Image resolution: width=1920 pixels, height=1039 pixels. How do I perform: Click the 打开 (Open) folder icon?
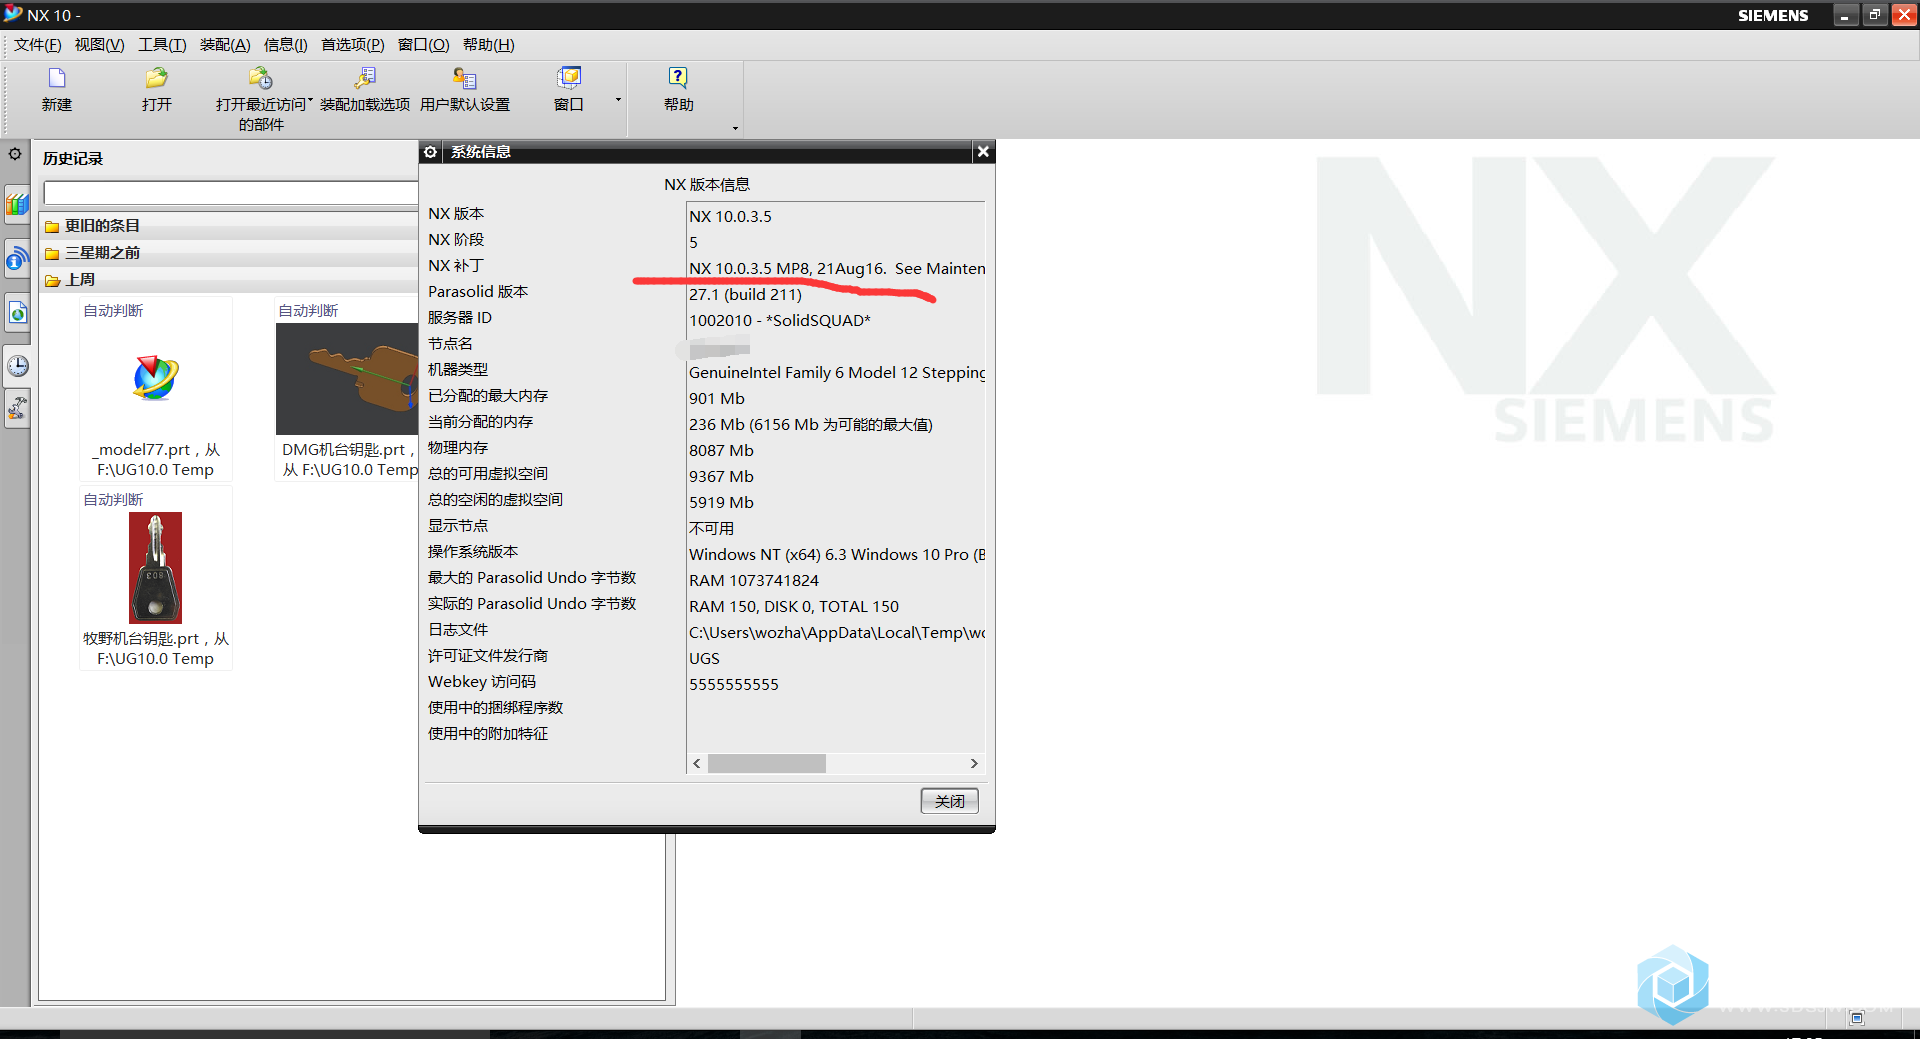(156, 78)
